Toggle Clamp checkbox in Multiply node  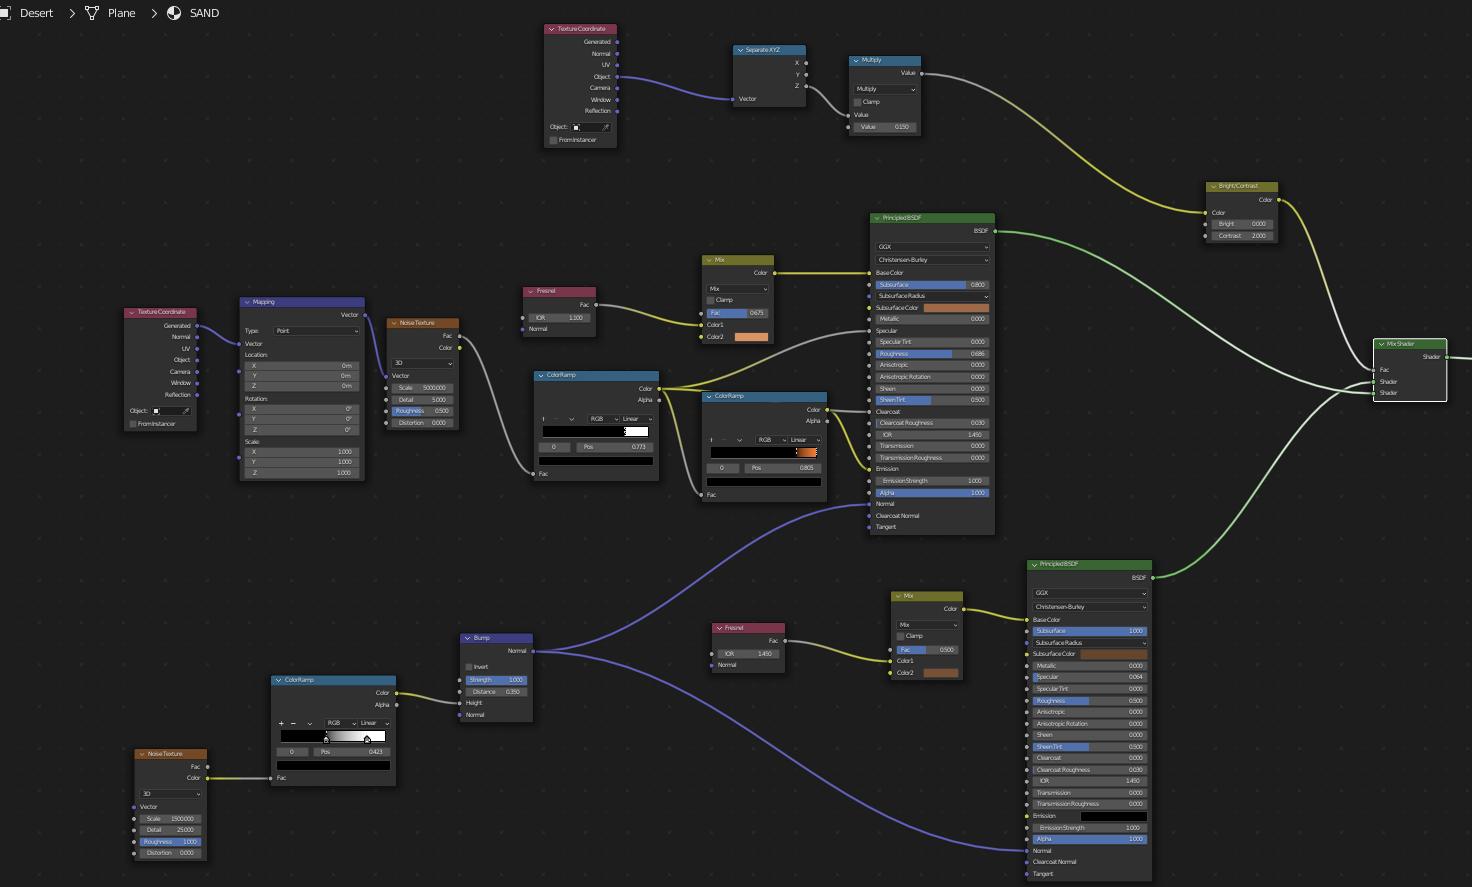[x=858, y=102]
